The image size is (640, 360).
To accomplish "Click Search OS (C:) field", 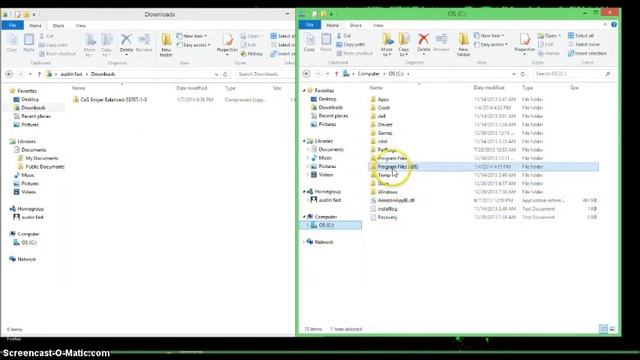I will (573, 74).
